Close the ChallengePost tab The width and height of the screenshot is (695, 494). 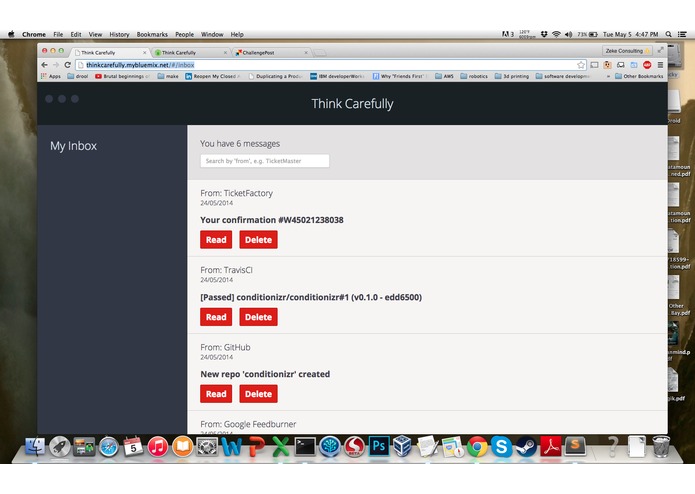coord(306,52)
